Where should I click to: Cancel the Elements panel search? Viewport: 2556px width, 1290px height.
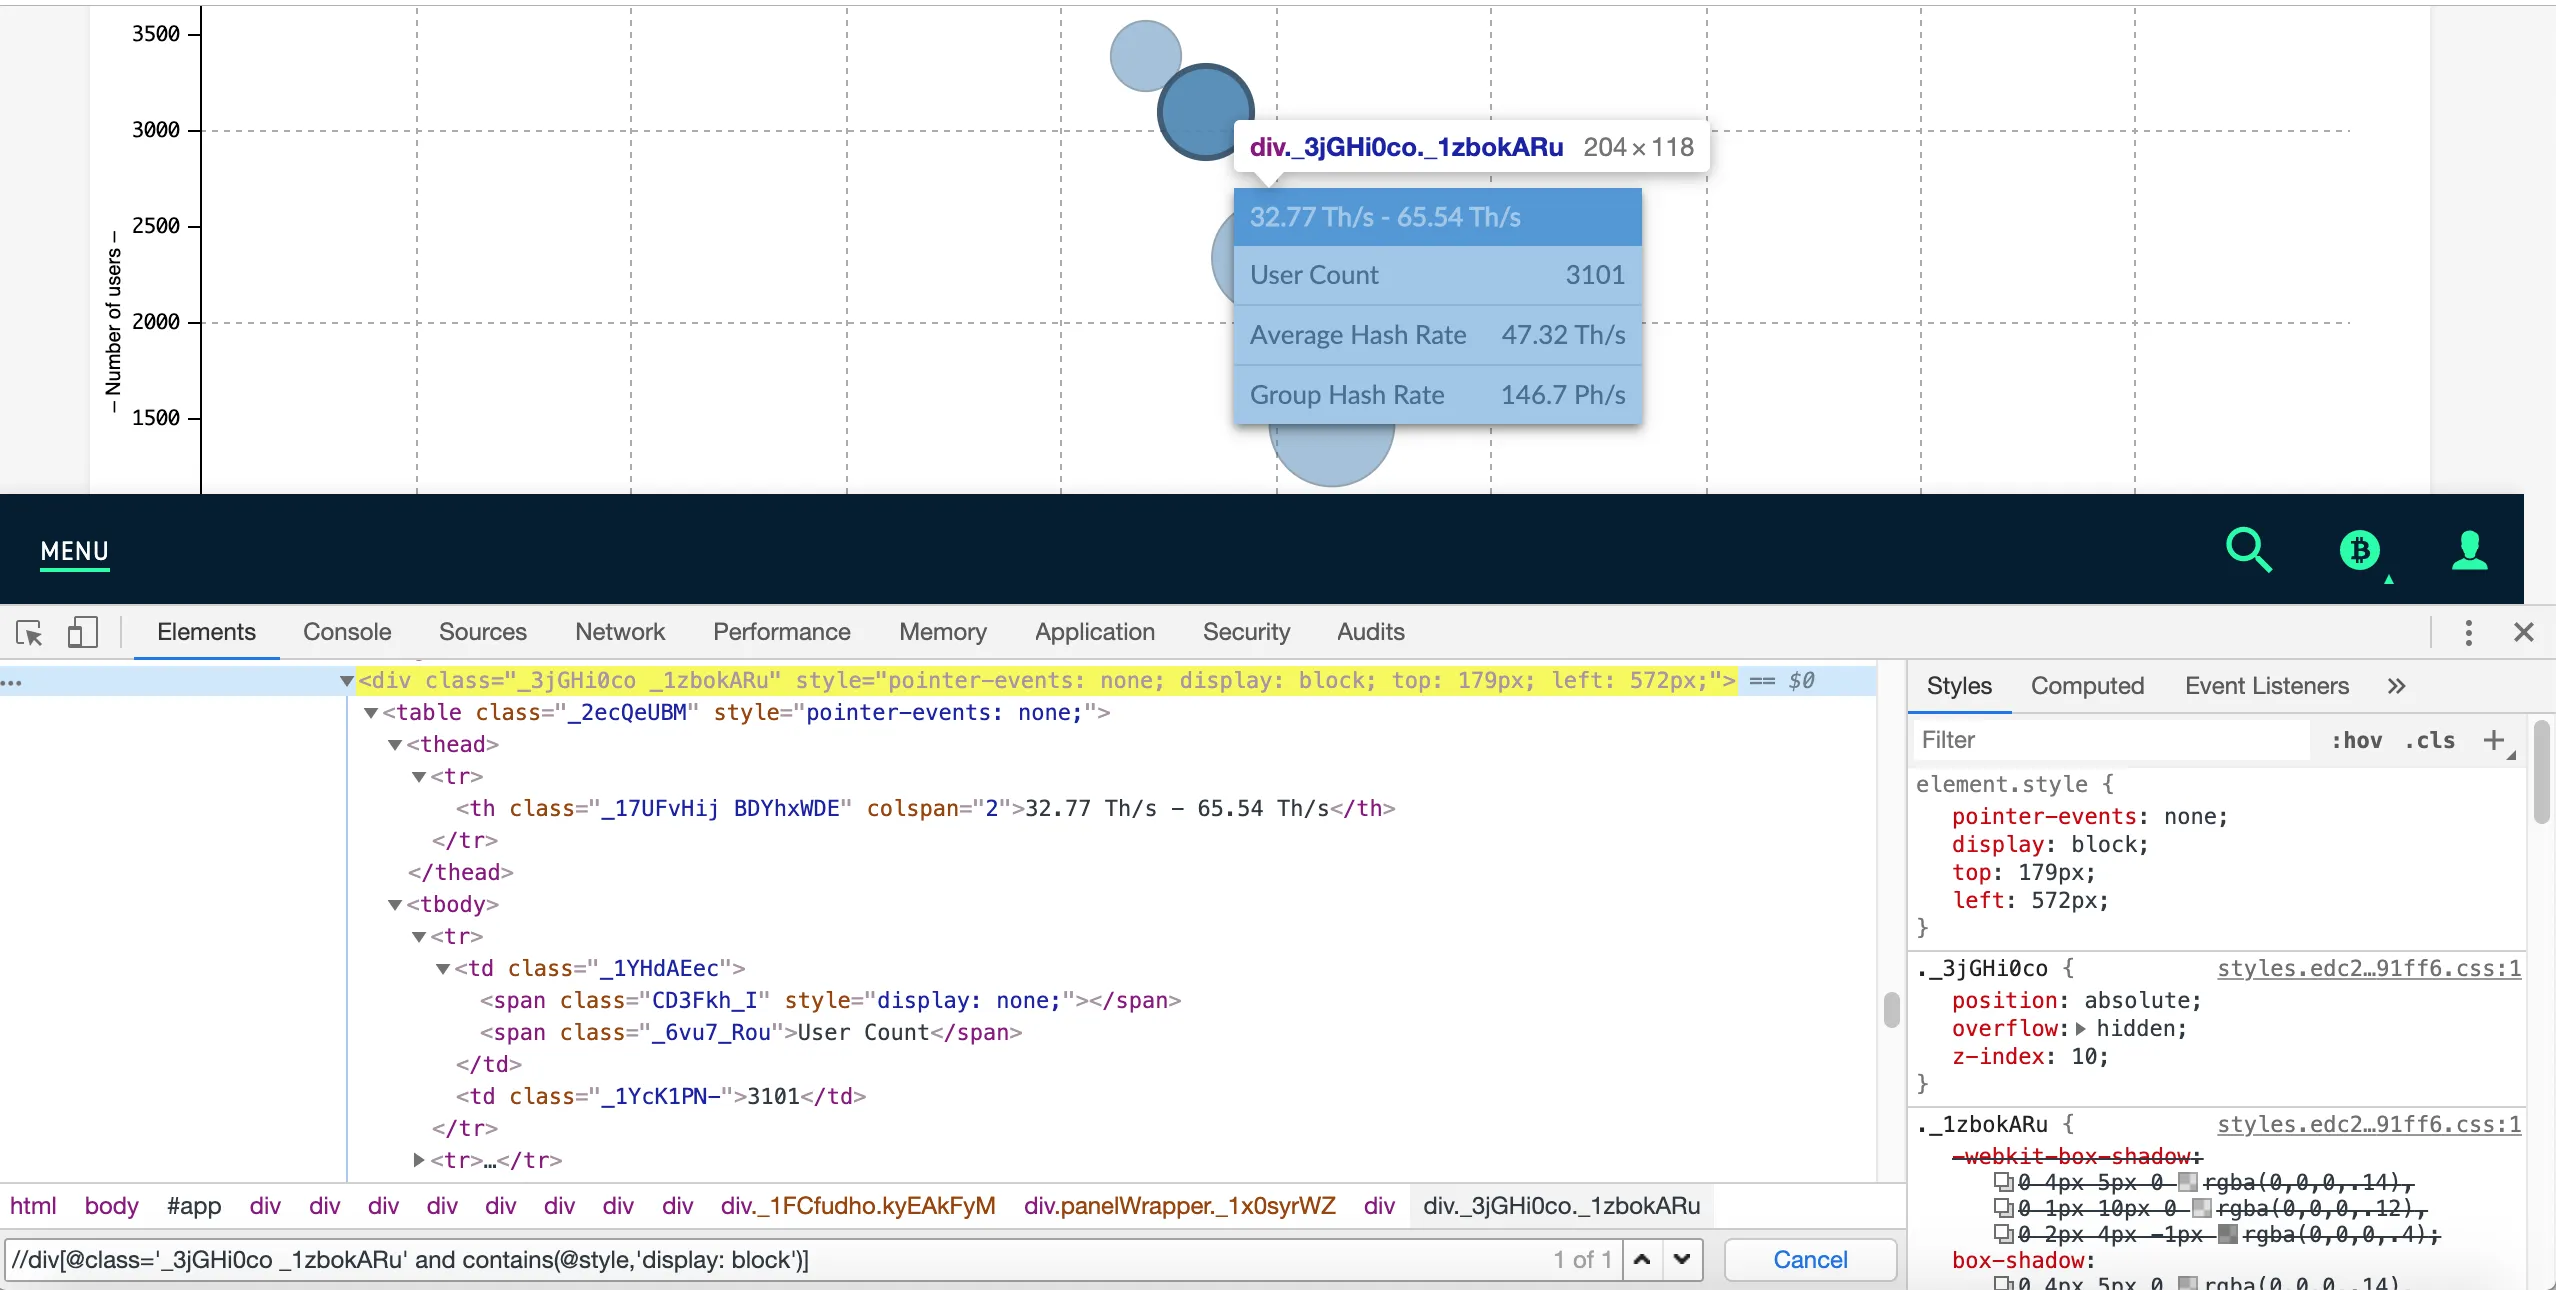click(1809, 1260)
